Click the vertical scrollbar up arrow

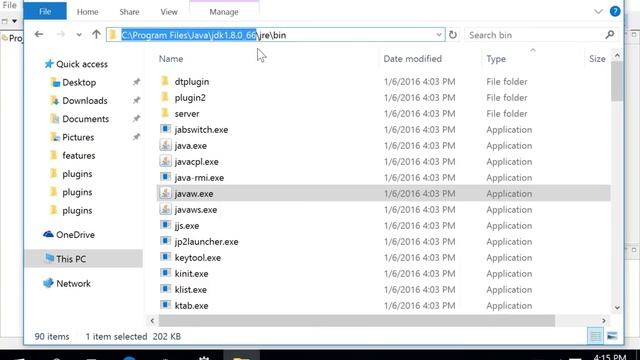617,56
